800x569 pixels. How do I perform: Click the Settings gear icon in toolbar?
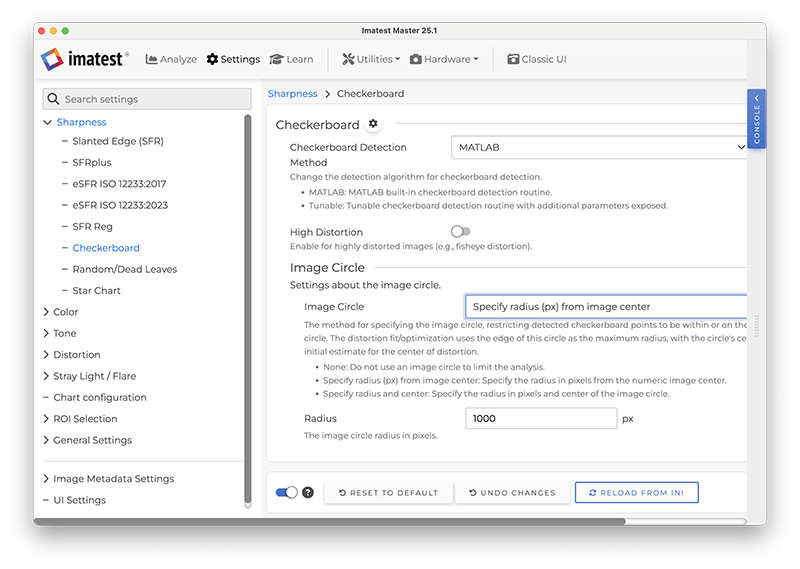point(212,59)
